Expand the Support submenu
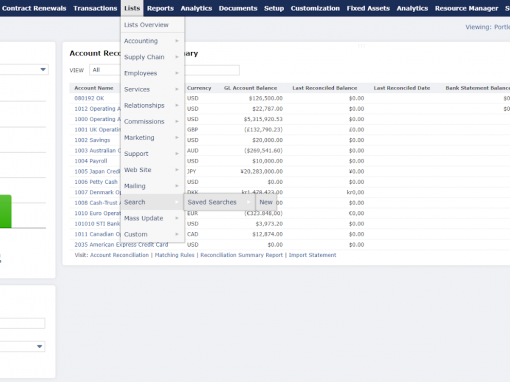The image size is (510, 382). [x=152, y=154]
